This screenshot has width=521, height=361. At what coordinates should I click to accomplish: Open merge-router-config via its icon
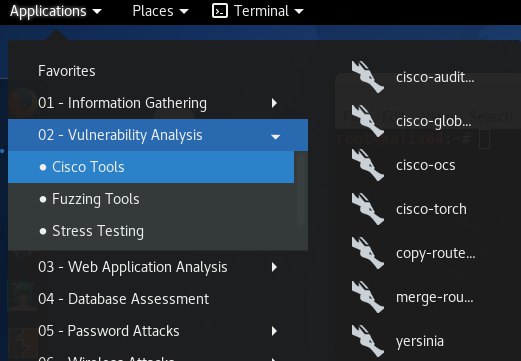coord(368,297)
